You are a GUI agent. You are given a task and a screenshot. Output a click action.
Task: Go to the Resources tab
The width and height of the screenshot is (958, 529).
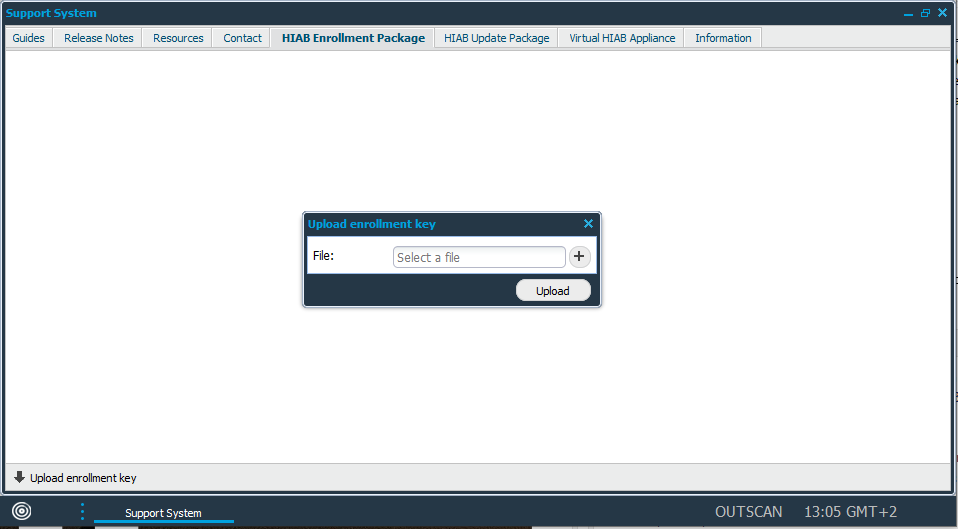pos(178,38)
